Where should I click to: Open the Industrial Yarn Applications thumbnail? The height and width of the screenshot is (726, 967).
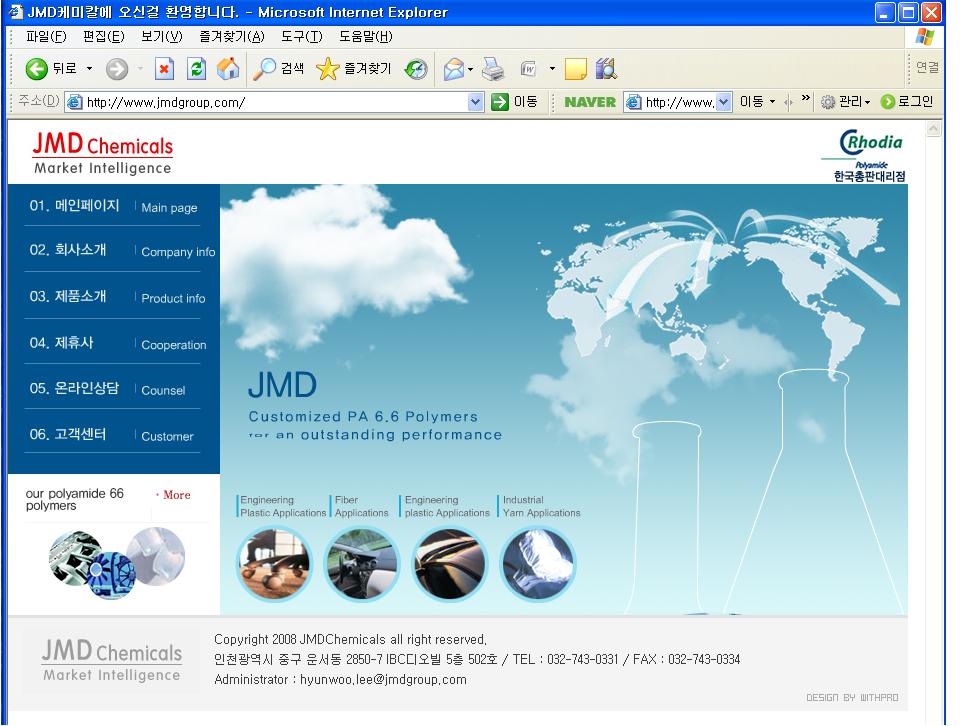pos(538,564)
